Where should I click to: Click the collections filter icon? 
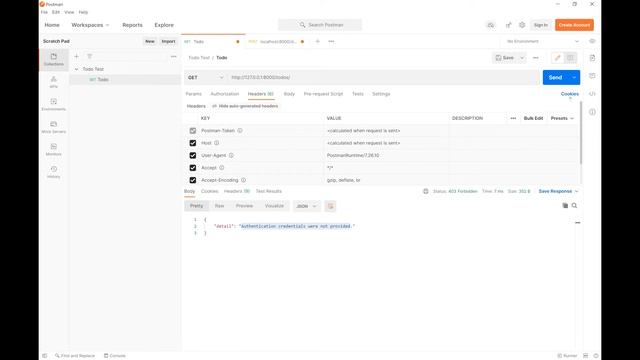coord(89,56)
